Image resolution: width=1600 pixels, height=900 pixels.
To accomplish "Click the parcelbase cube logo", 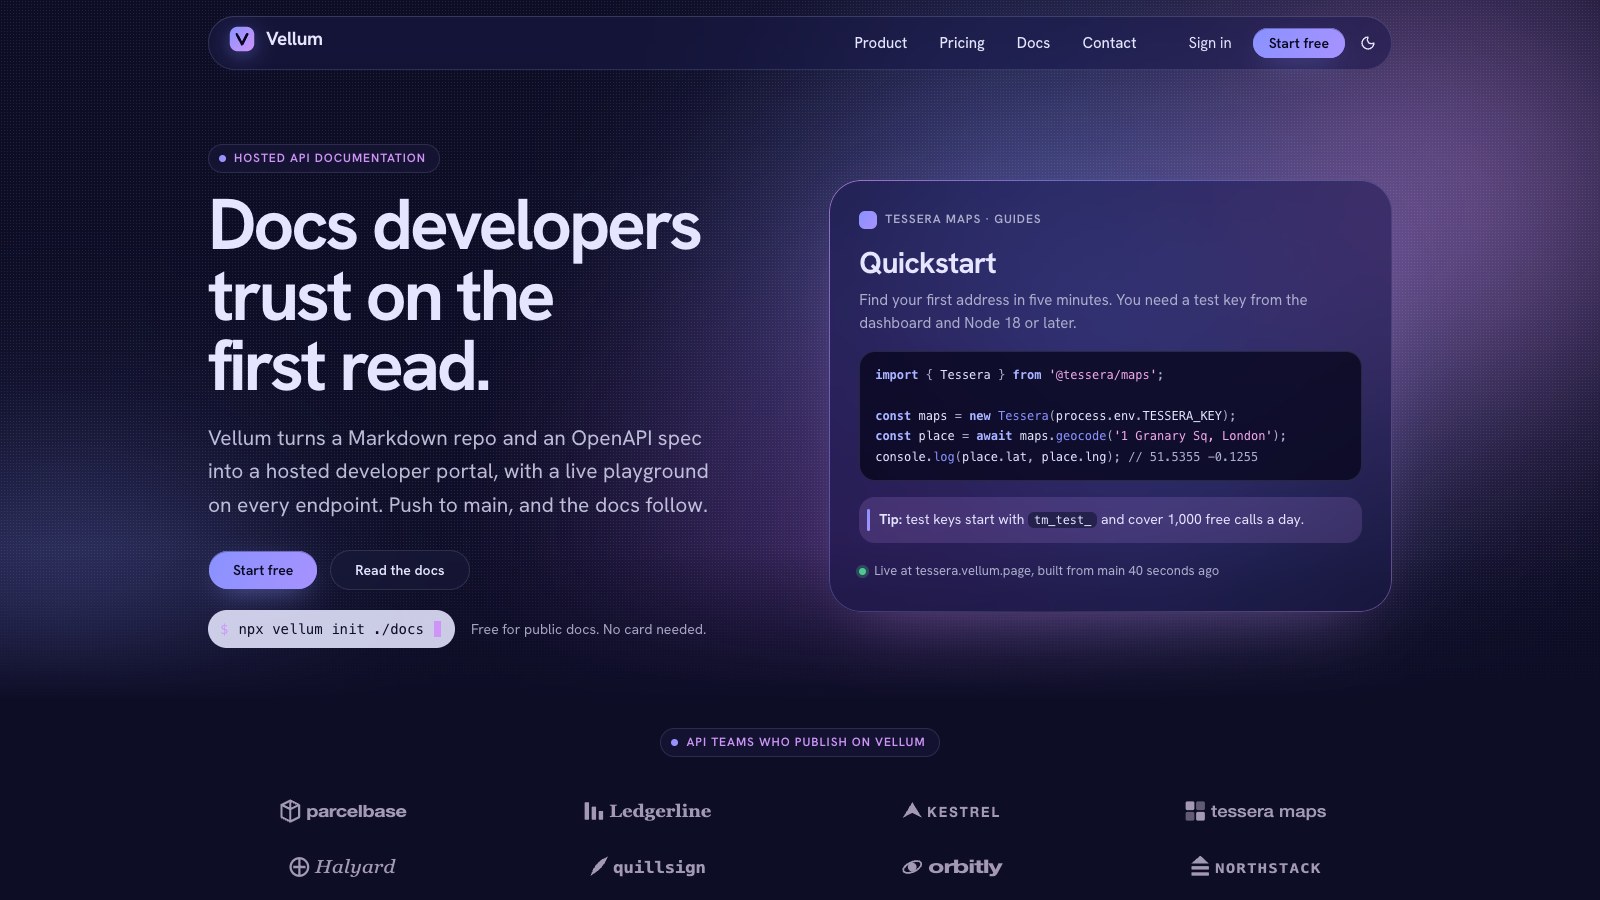I will click(290, 811).
